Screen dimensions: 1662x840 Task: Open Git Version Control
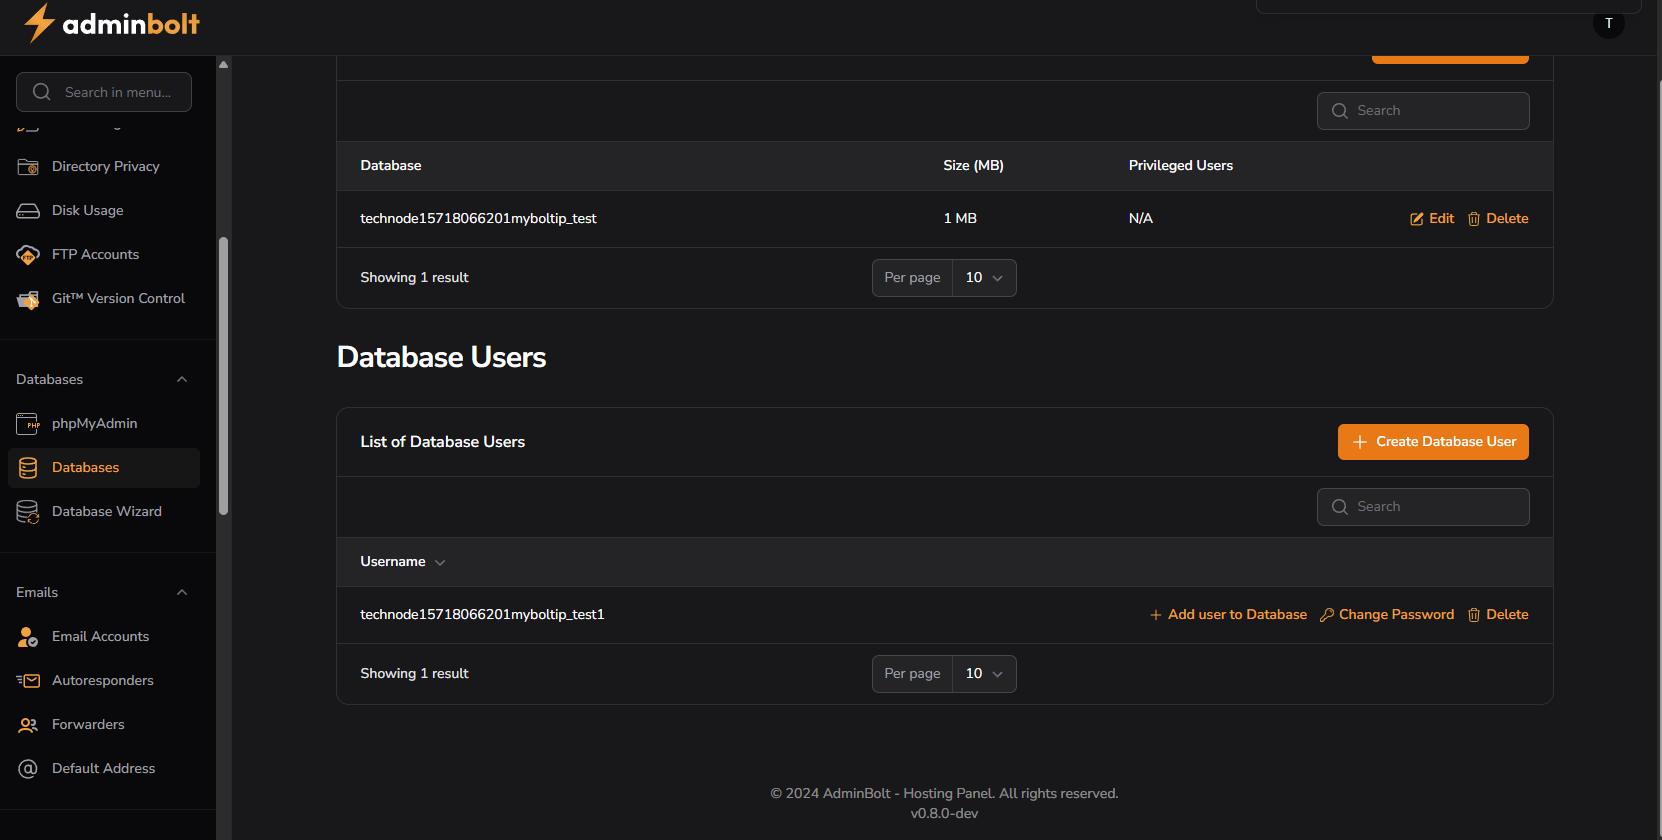click(x=118, y=299)
